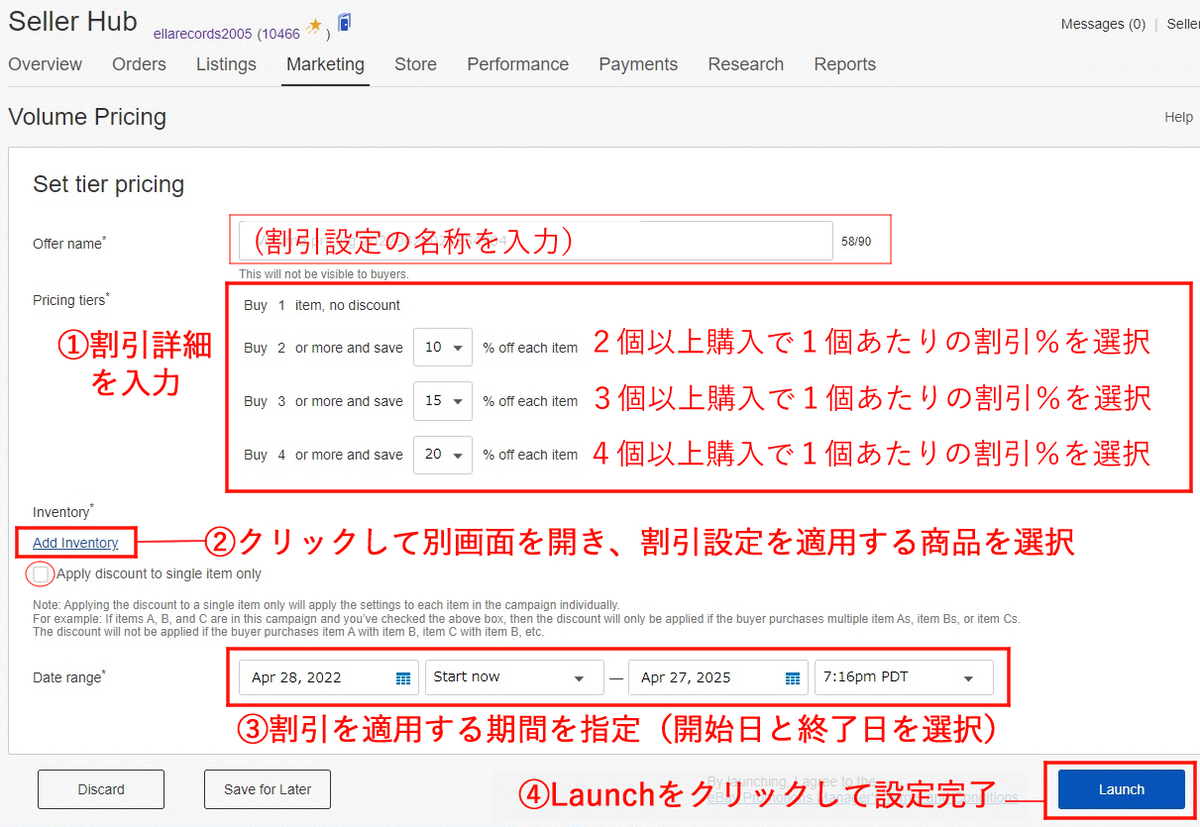Open discount dropdown for Buy 2 tier
Image resolution: width=1200 pixels, height=827 pixels.
point(442,348)
